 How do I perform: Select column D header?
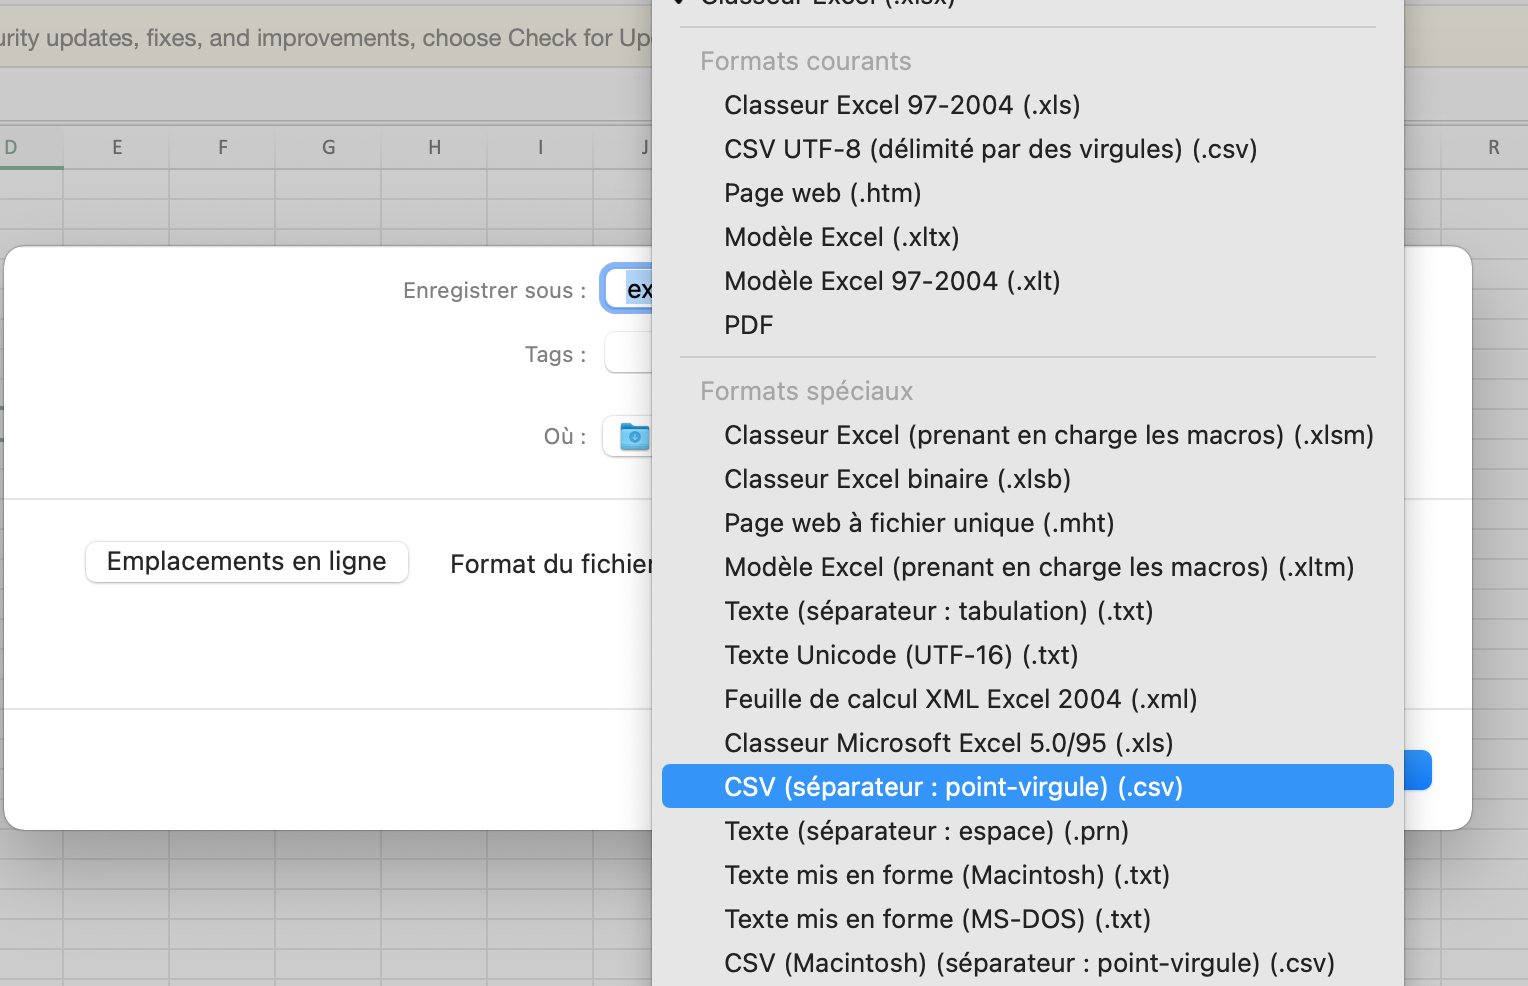pos(31,147)
